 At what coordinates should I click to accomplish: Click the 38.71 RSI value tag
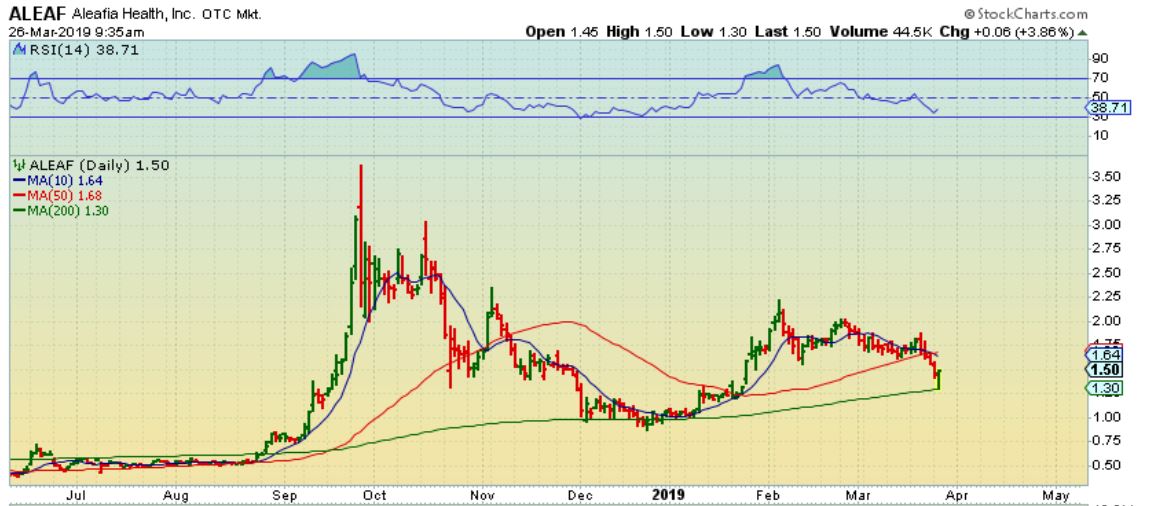click(x=1110, y=108)
